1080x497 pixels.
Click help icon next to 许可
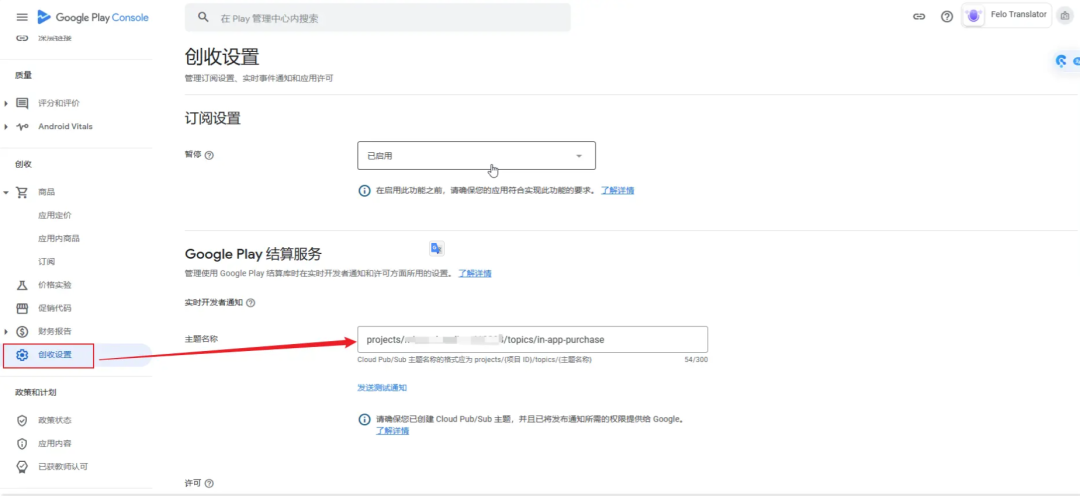pos(209,484)
